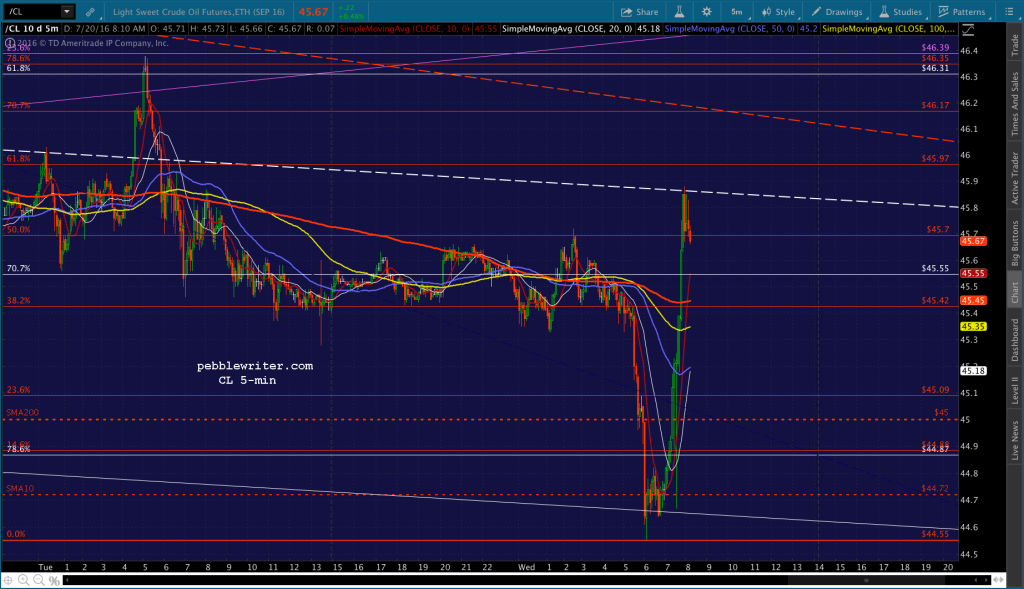Click the $45.09 Fibonacci level label
The height and width of the screenshot is (589, 1024).
935,389
